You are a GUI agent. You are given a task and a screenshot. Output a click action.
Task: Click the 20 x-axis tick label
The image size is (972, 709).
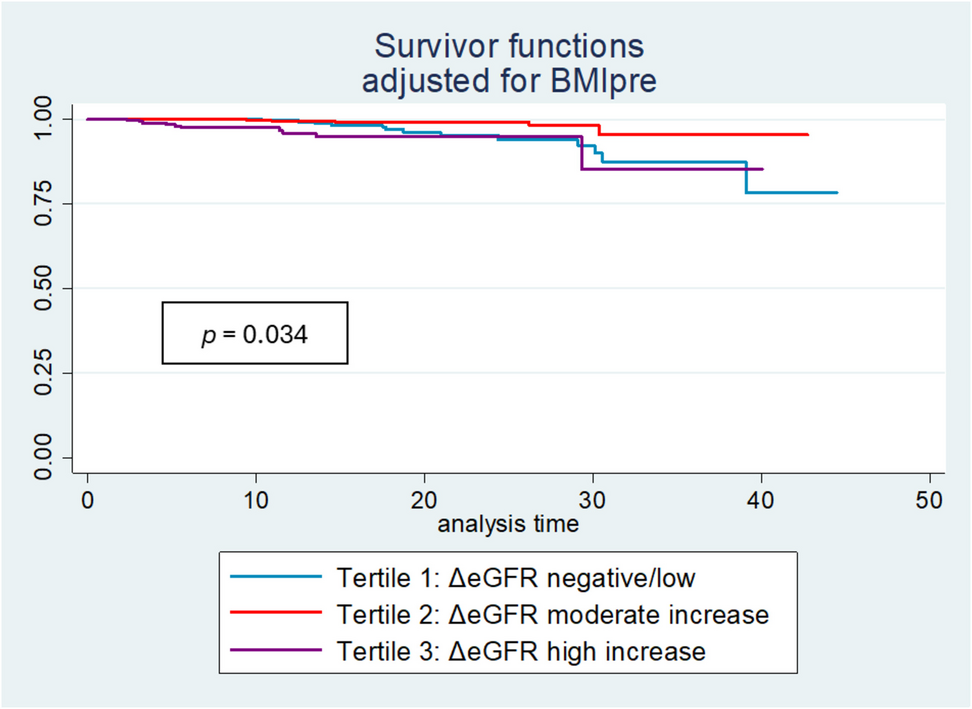click(x=425, y=499)
